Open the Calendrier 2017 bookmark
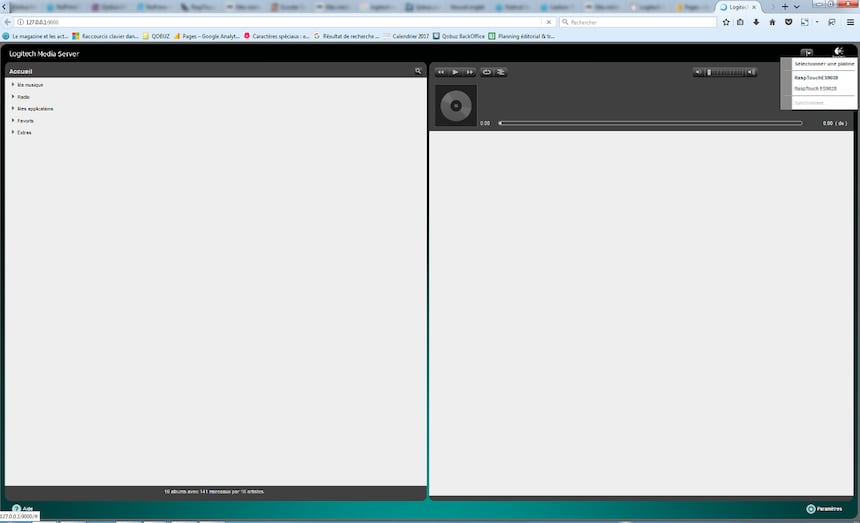 tap(406, 36)
